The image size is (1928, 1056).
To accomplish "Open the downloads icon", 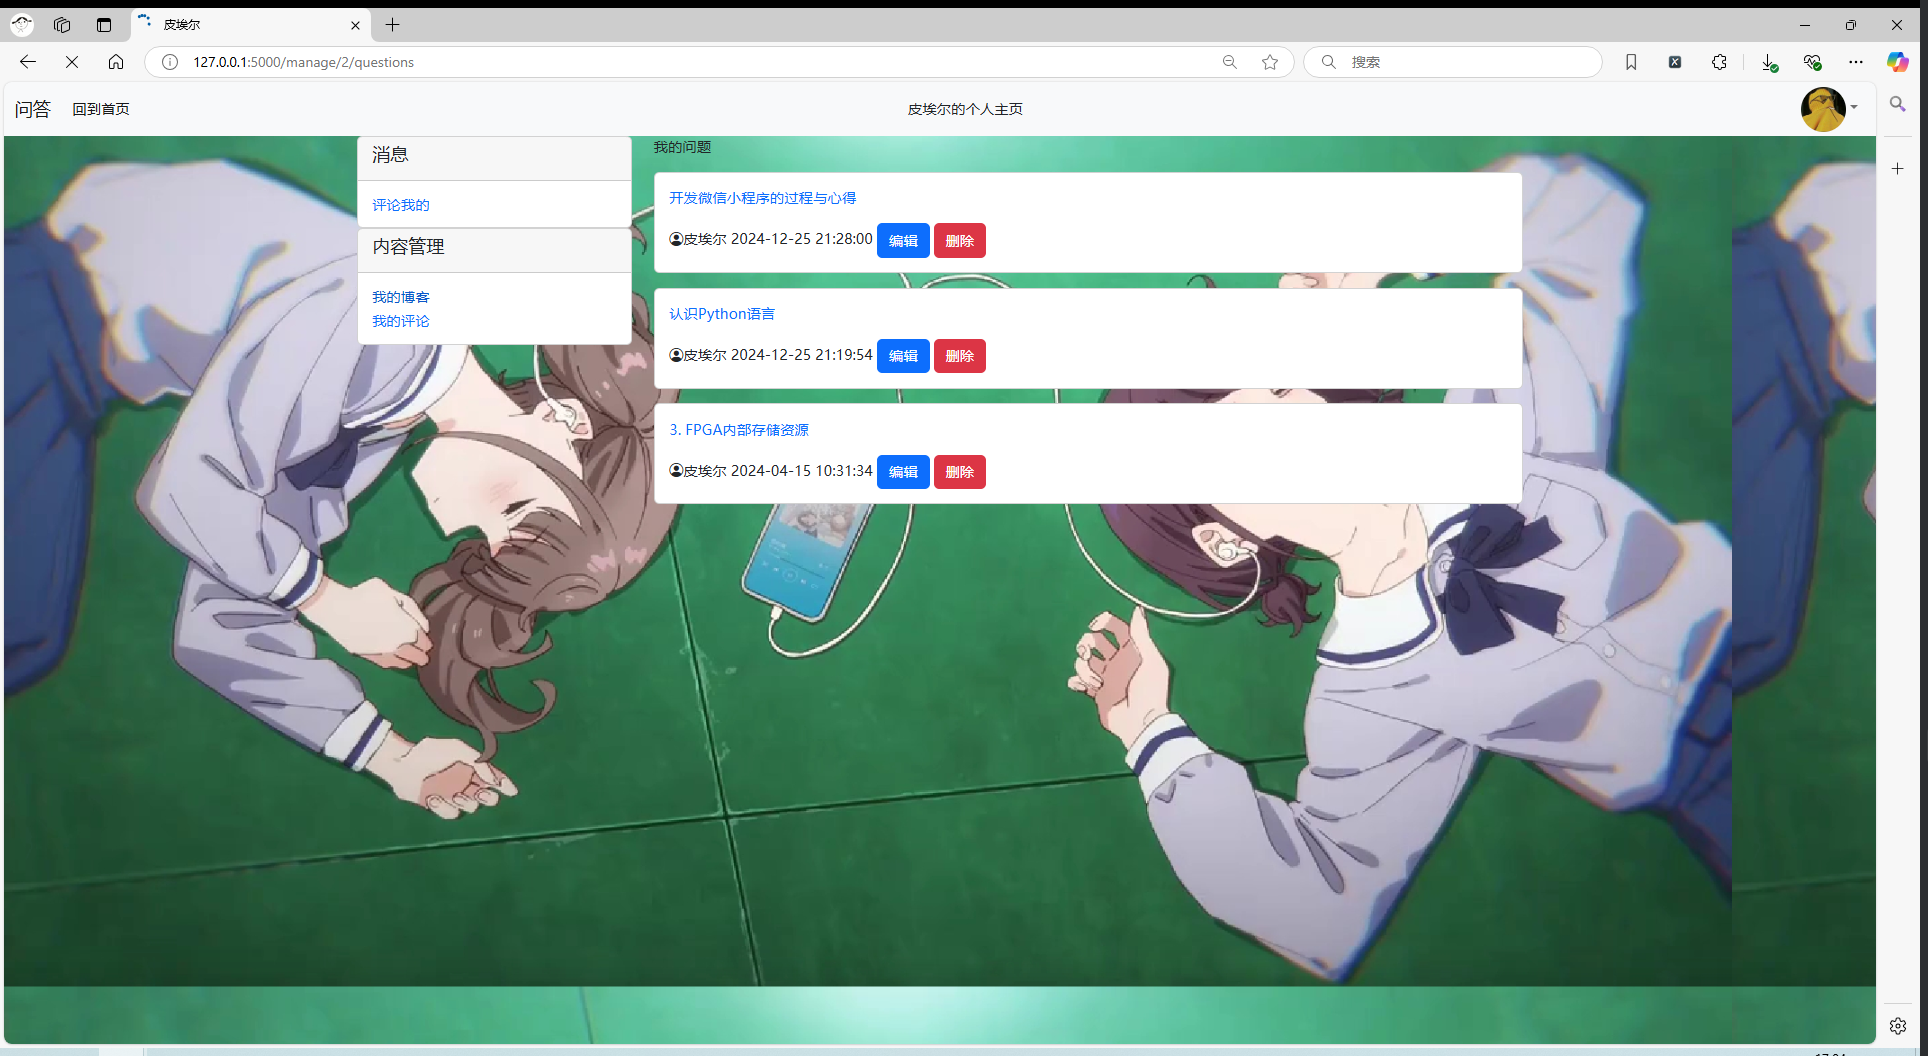I will [1769, 62].
